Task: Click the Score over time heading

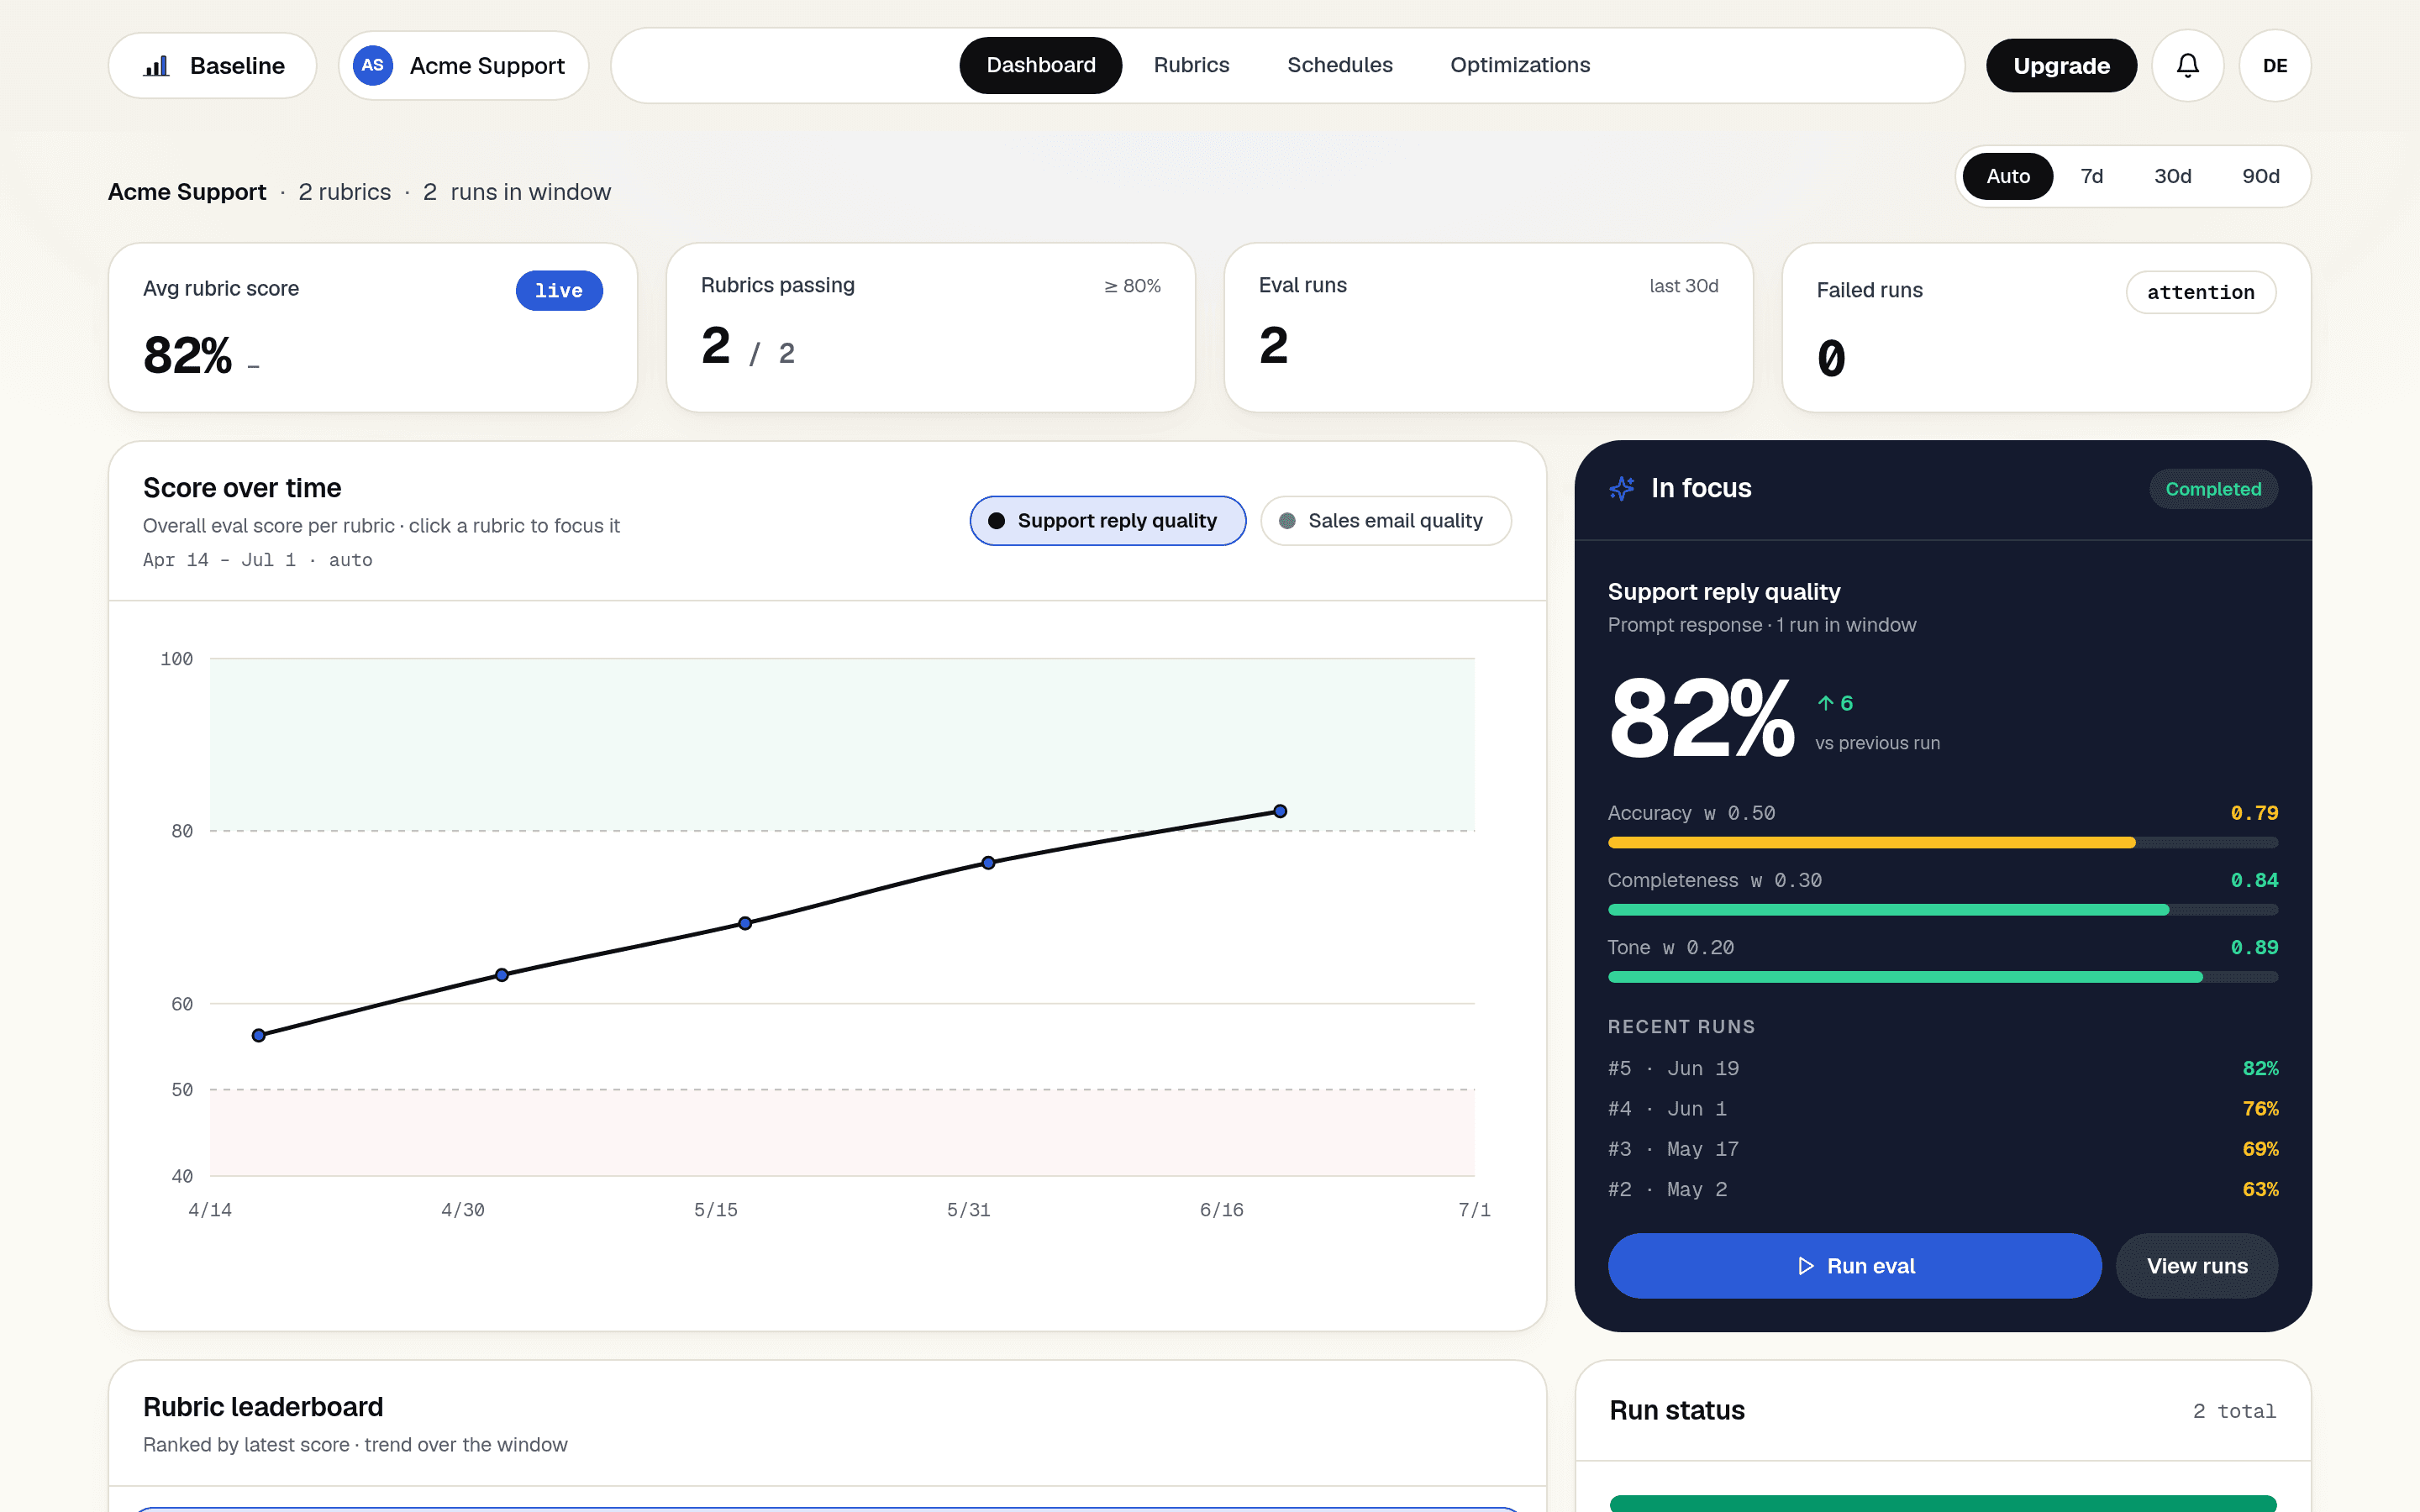Action: click(242, 488)
